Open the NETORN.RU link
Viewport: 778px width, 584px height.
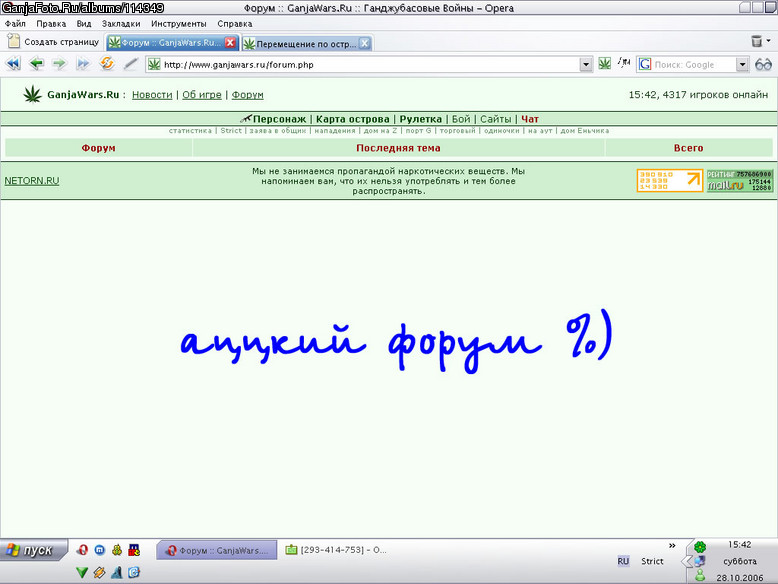point(32,181)
